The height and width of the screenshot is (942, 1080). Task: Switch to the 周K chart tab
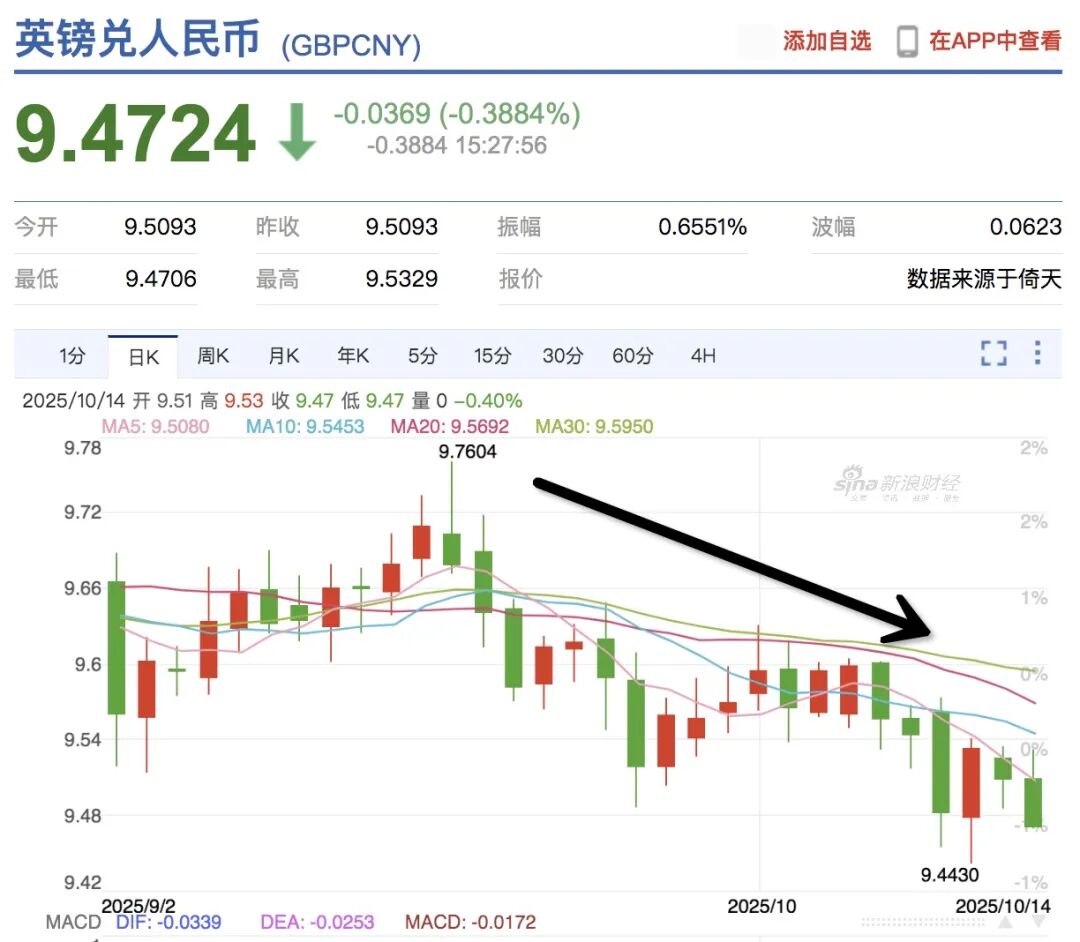tap(213, 355)
